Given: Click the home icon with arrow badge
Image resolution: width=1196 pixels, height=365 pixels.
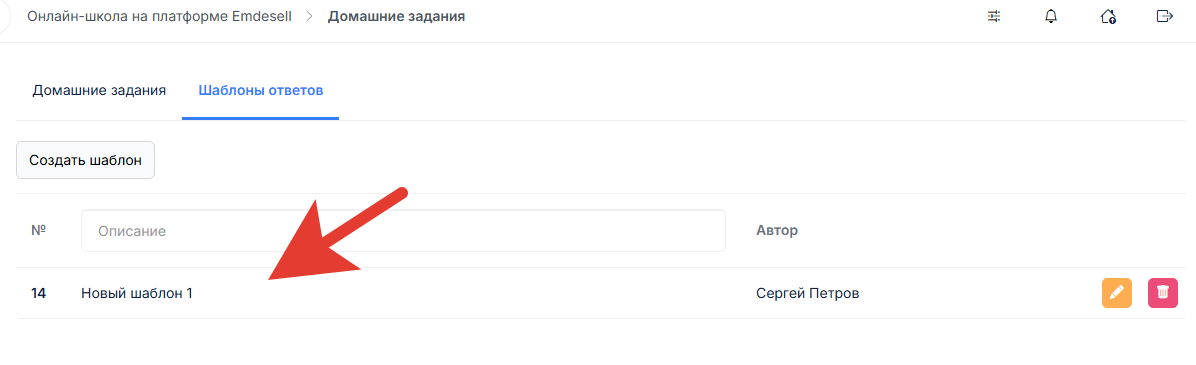Looking at the screenshot, I should pyautogui.click(x=1108, y=16).
